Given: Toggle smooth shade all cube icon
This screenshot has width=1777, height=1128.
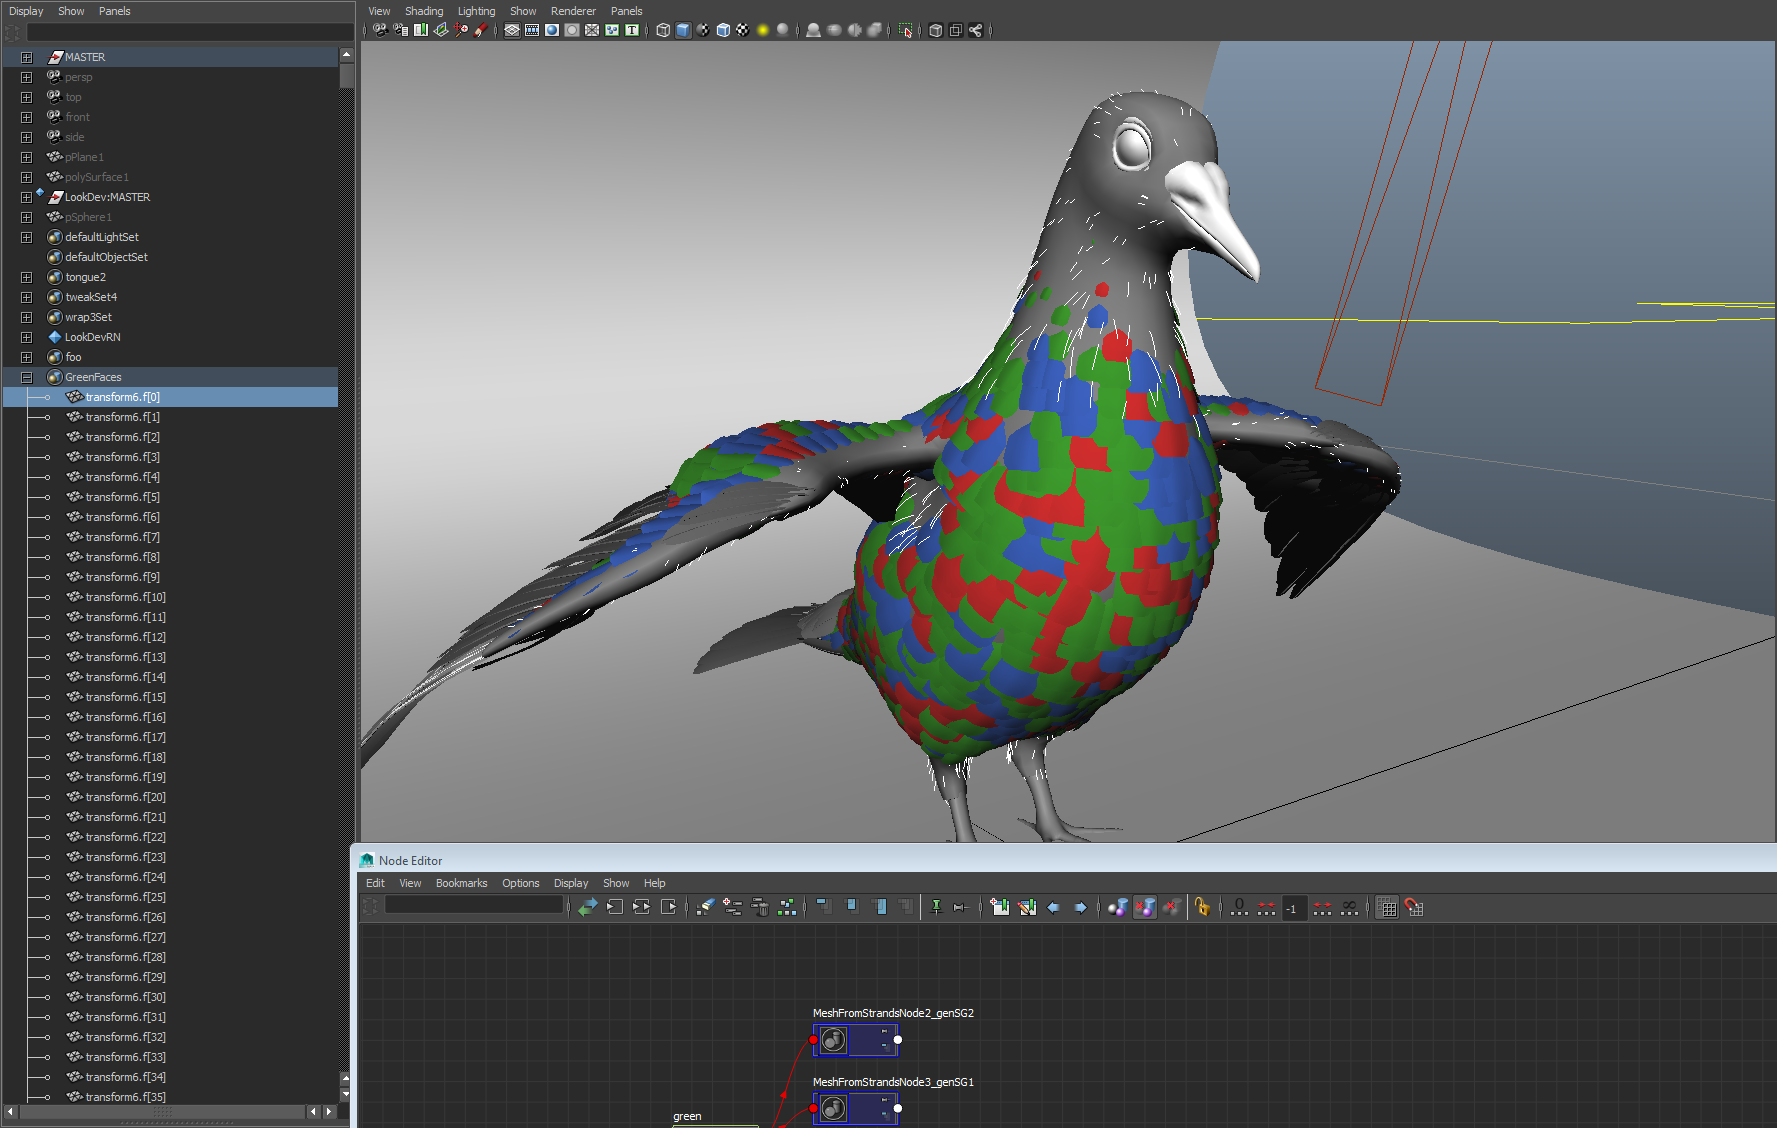Looking at the screenshot, I should pyautogui.click(x=683, y=30).
